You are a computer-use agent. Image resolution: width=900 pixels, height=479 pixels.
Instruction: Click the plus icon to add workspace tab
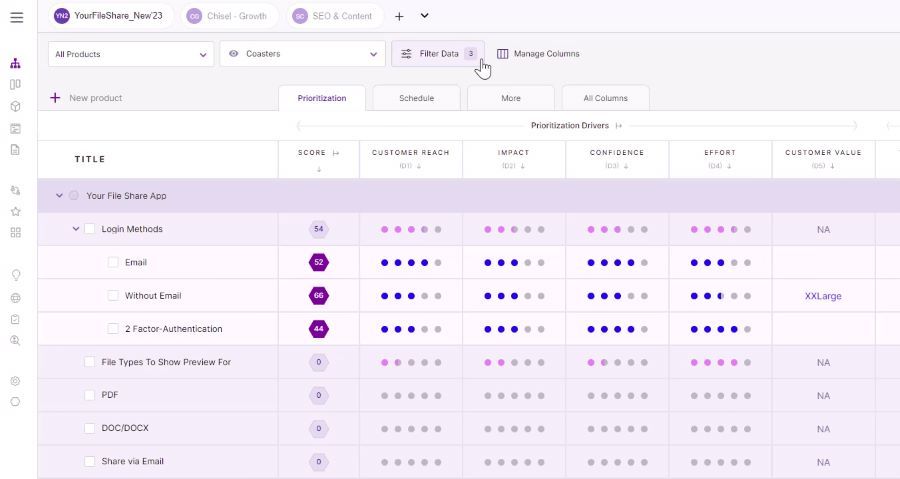click(399, 17)
